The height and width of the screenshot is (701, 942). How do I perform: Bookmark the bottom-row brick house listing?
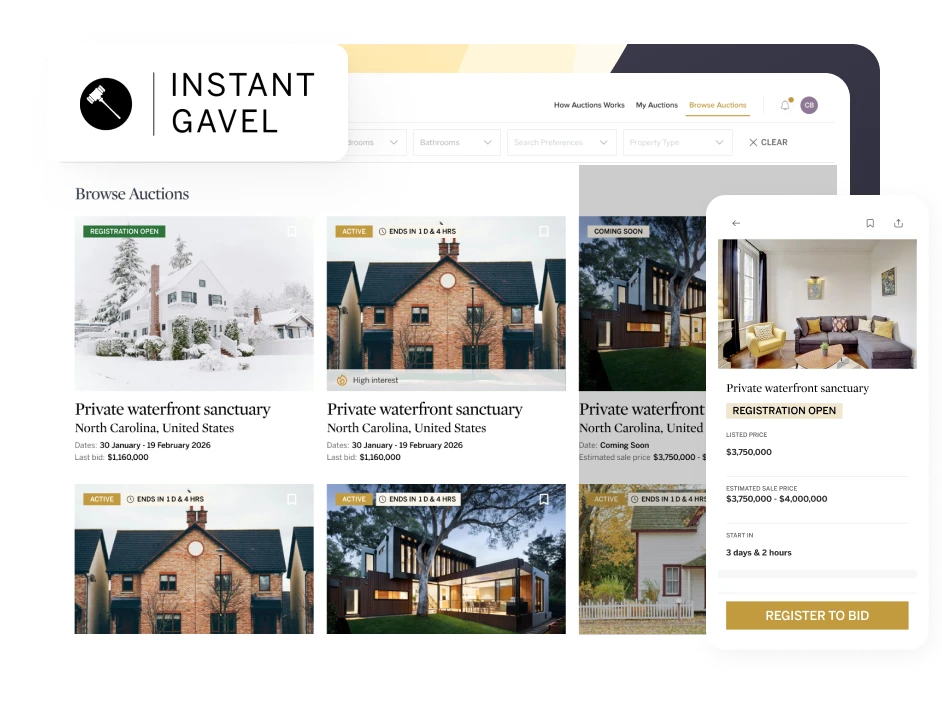pyautogui.click(x=291, y=499)
